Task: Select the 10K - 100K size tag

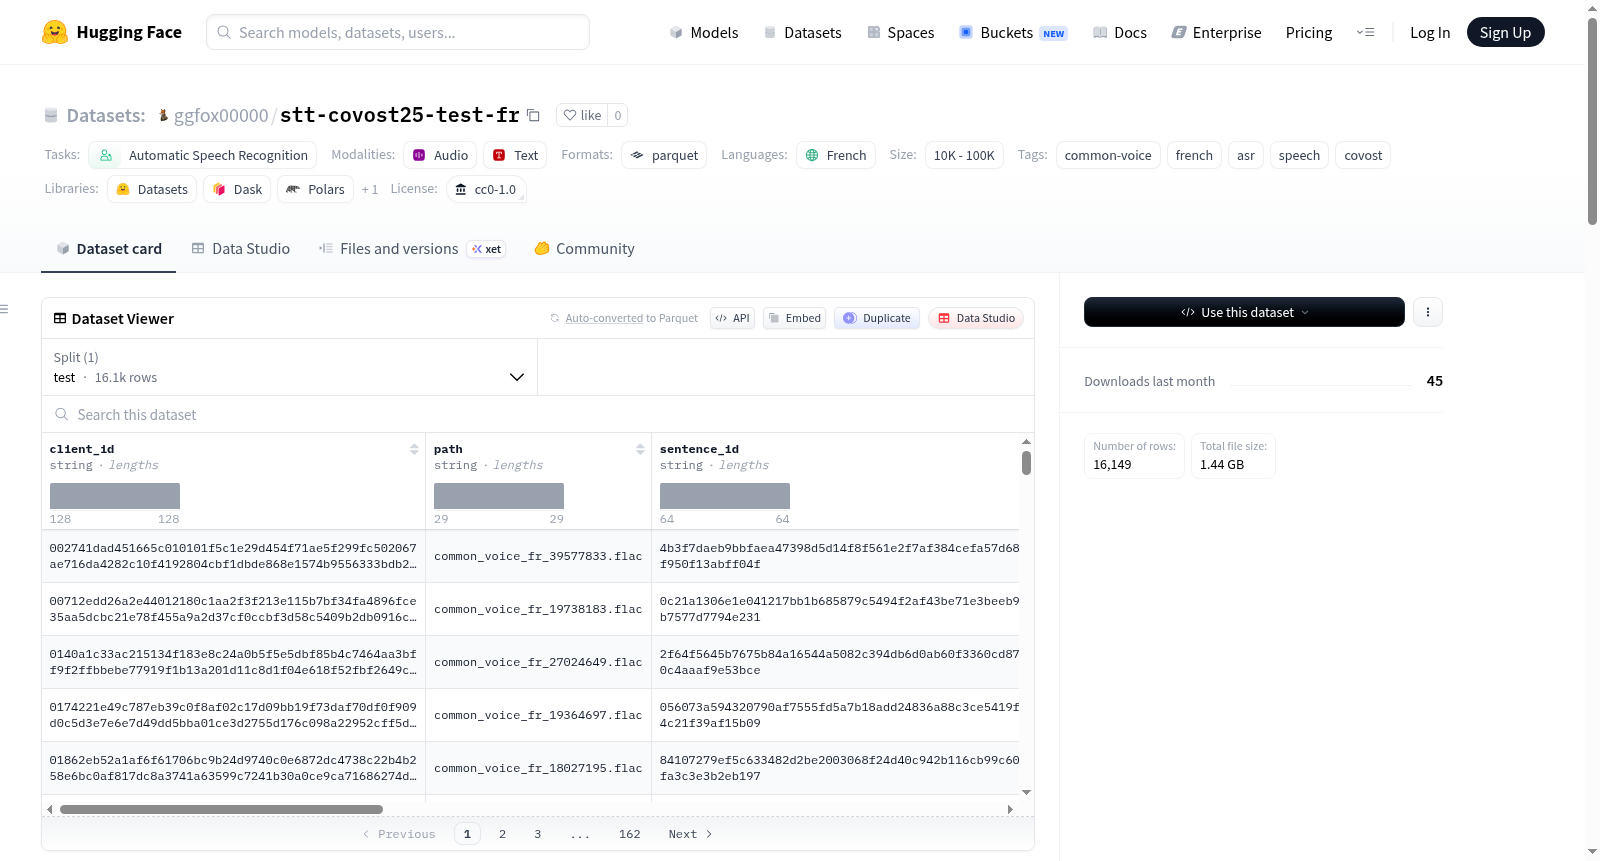Action: point(964,155)
